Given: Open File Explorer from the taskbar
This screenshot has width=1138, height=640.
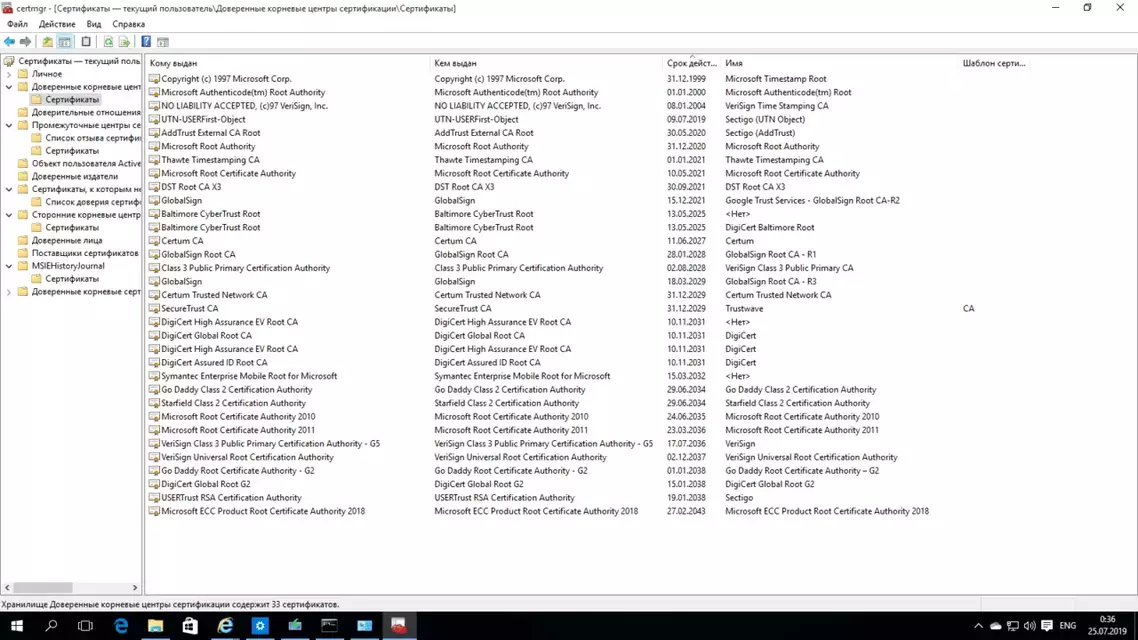Looking at the screenshot, I should pos(155,625).
